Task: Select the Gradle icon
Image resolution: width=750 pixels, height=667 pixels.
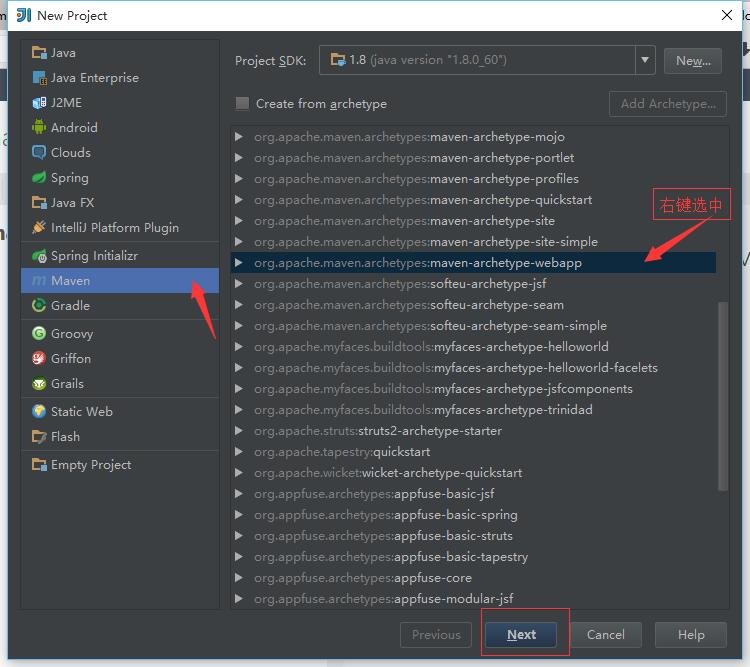Action: click(39, 305)
